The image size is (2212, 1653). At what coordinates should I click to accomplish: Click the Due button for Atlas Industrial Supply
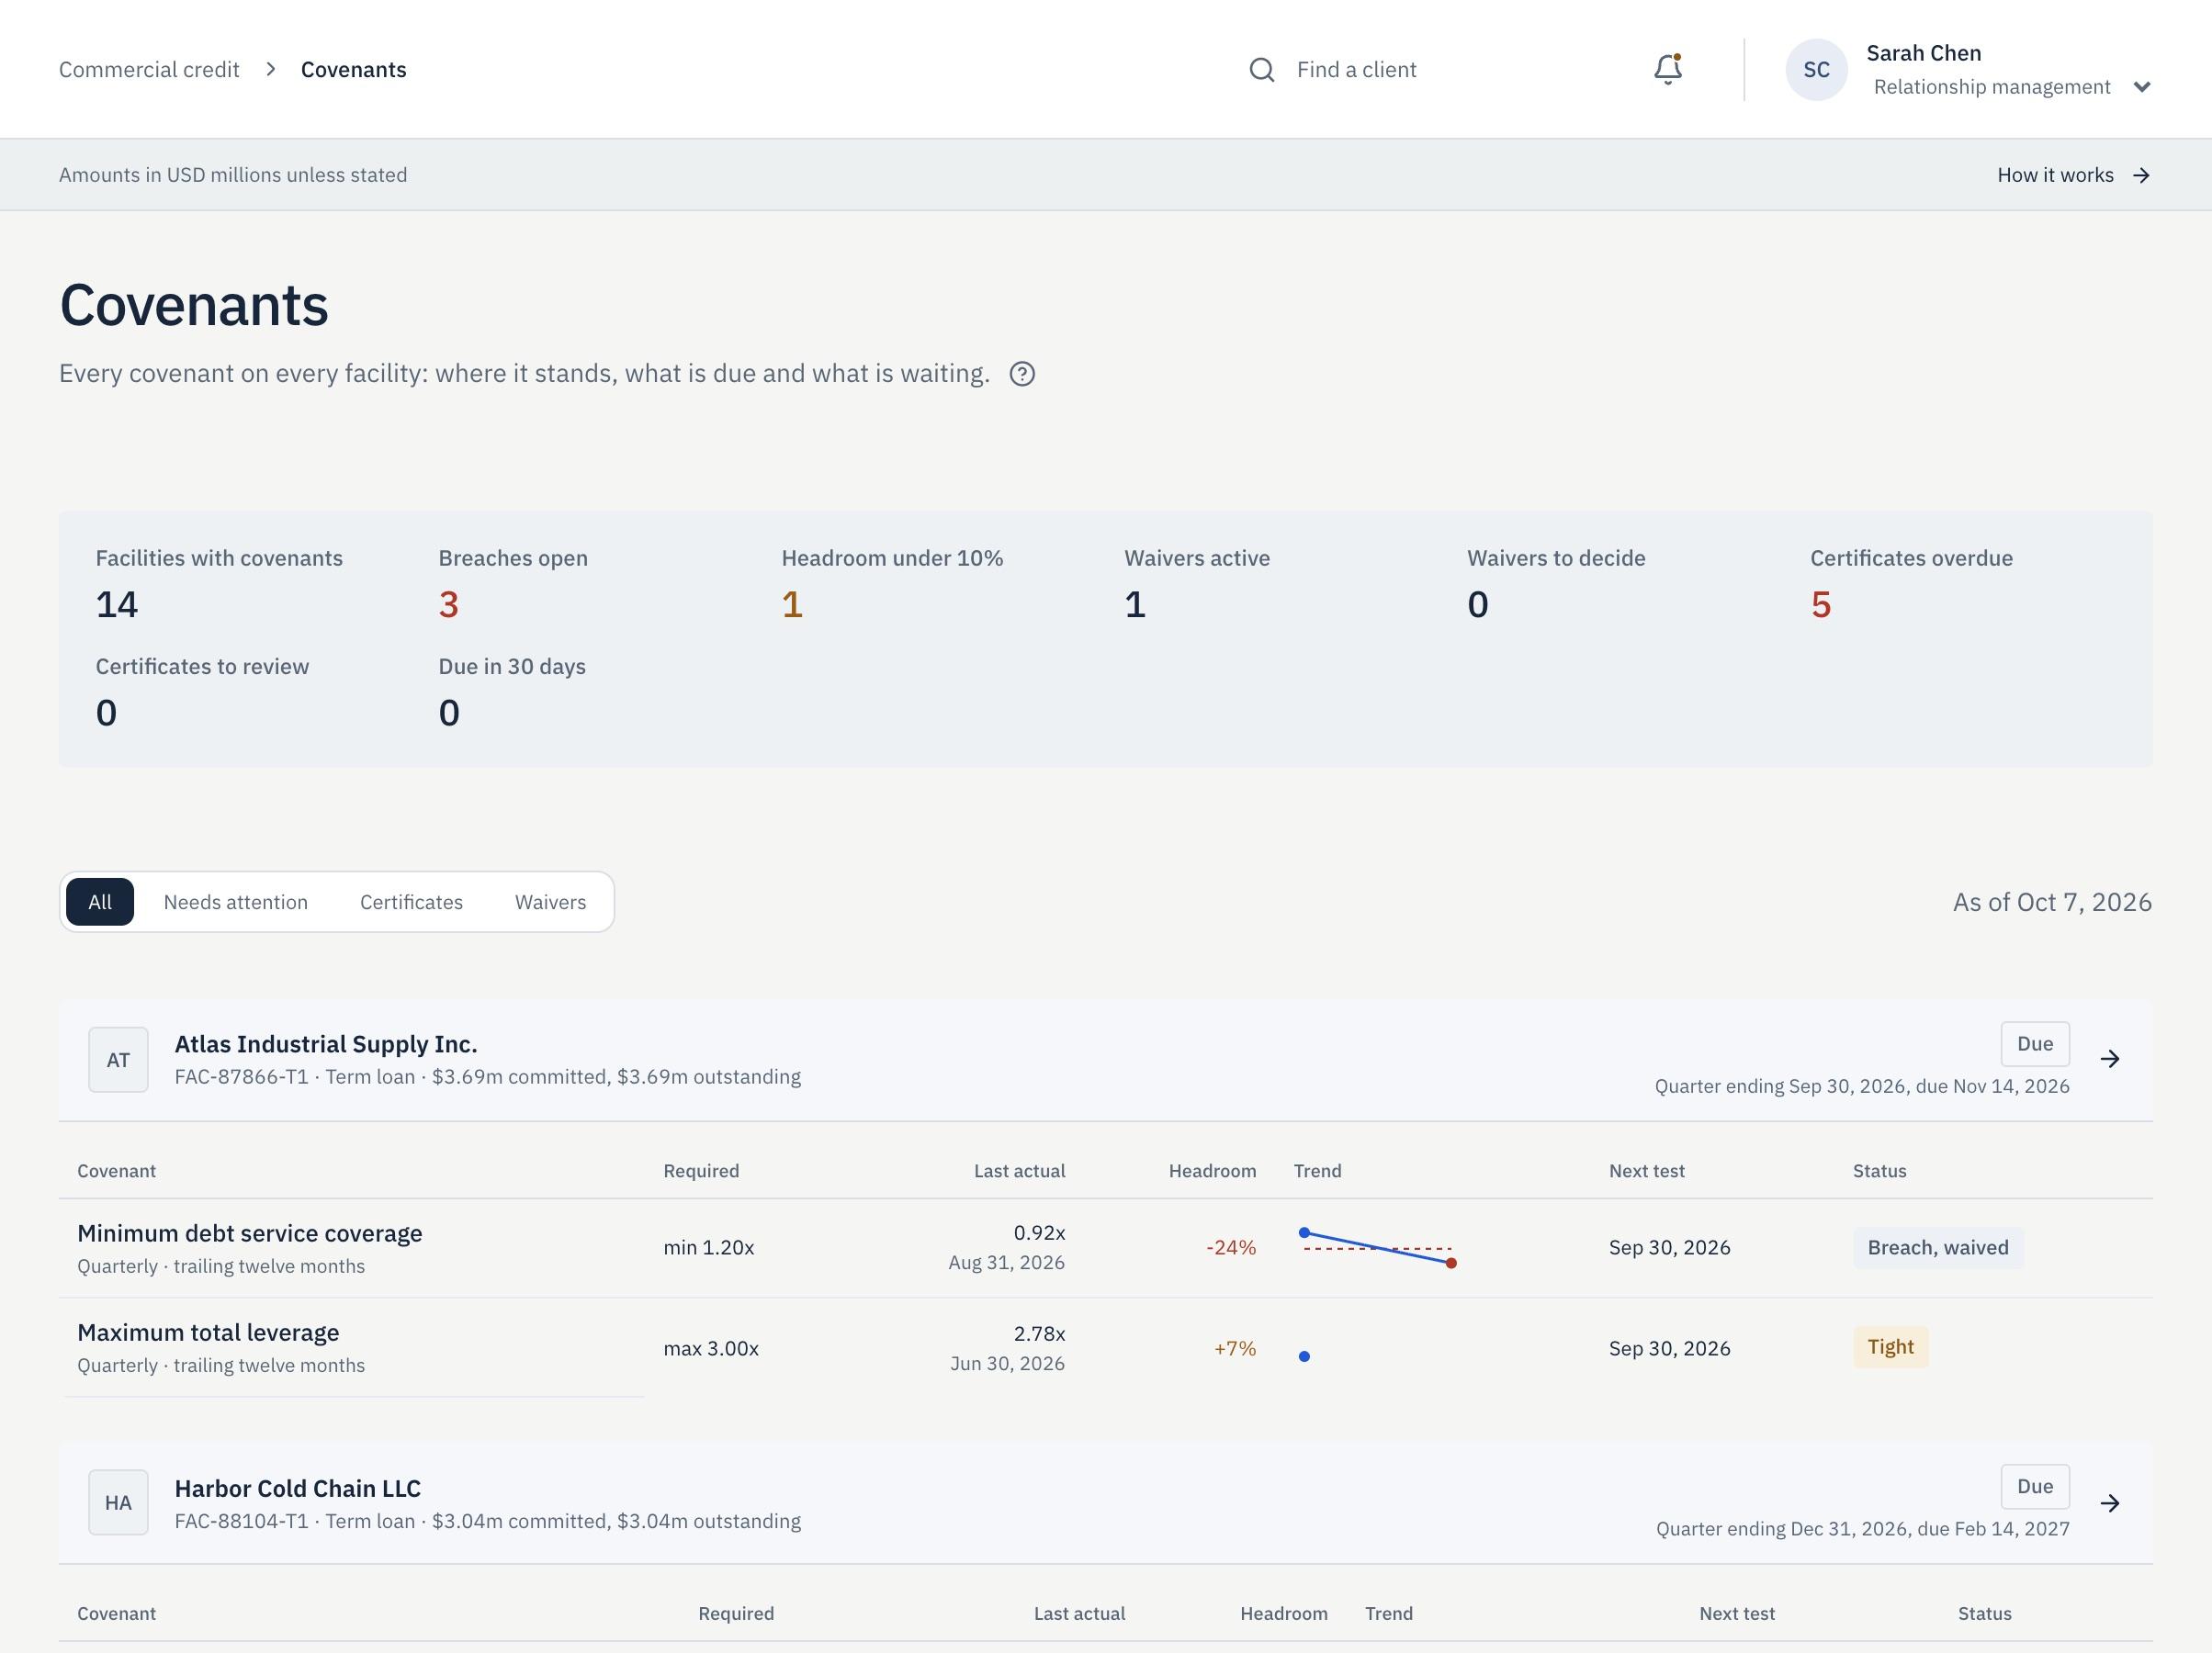[2035, 1044]
